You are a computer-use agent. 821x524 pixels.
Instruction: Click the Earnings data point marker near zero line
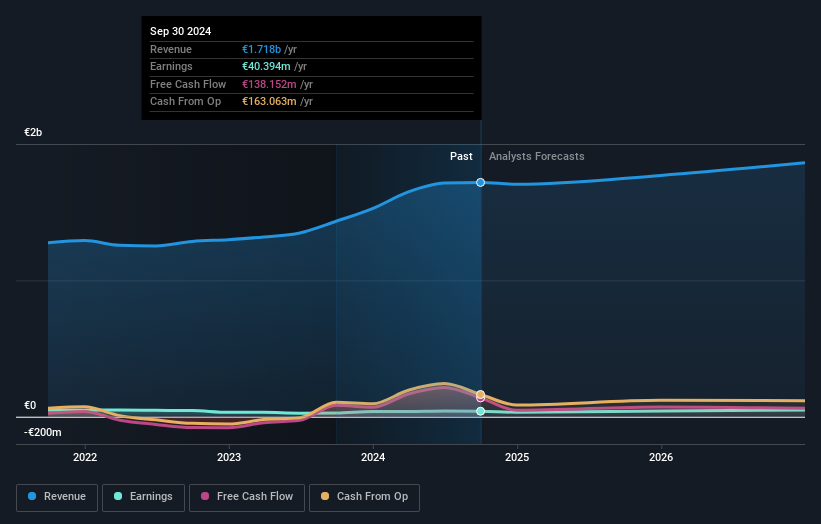coord(480,411)
